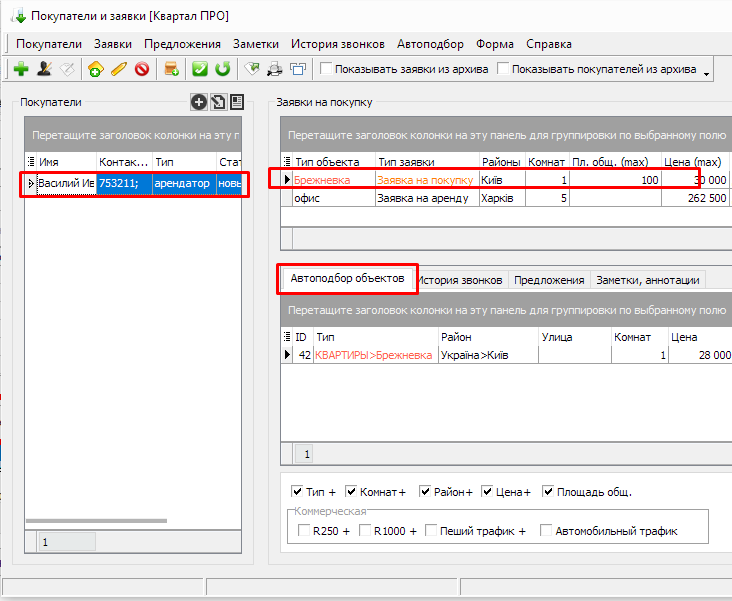The height and width of the screenshot is (601, 732).
Task: Sort by 'Цена (max)' column header
Action: point(694,162)
